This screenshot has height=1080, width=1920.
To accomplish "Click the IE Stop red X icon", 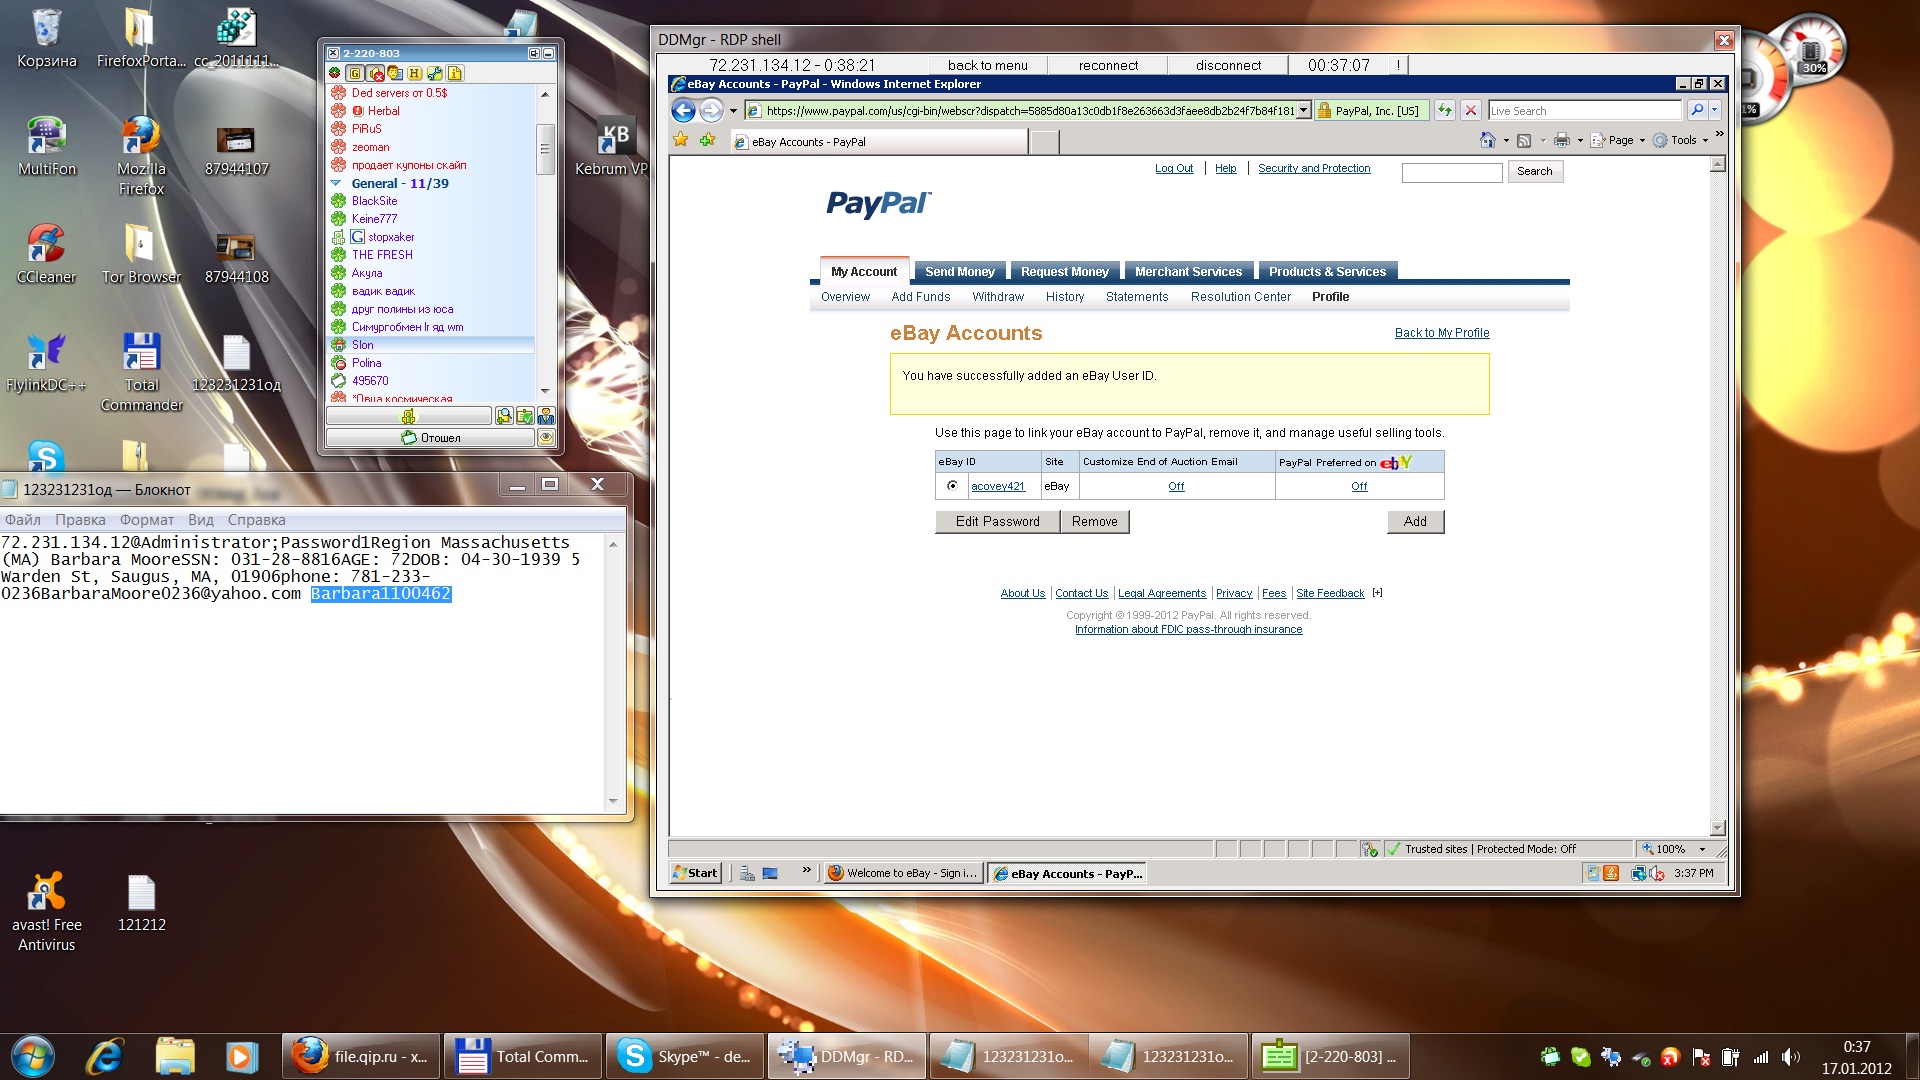I will (x=1471, y=111).
